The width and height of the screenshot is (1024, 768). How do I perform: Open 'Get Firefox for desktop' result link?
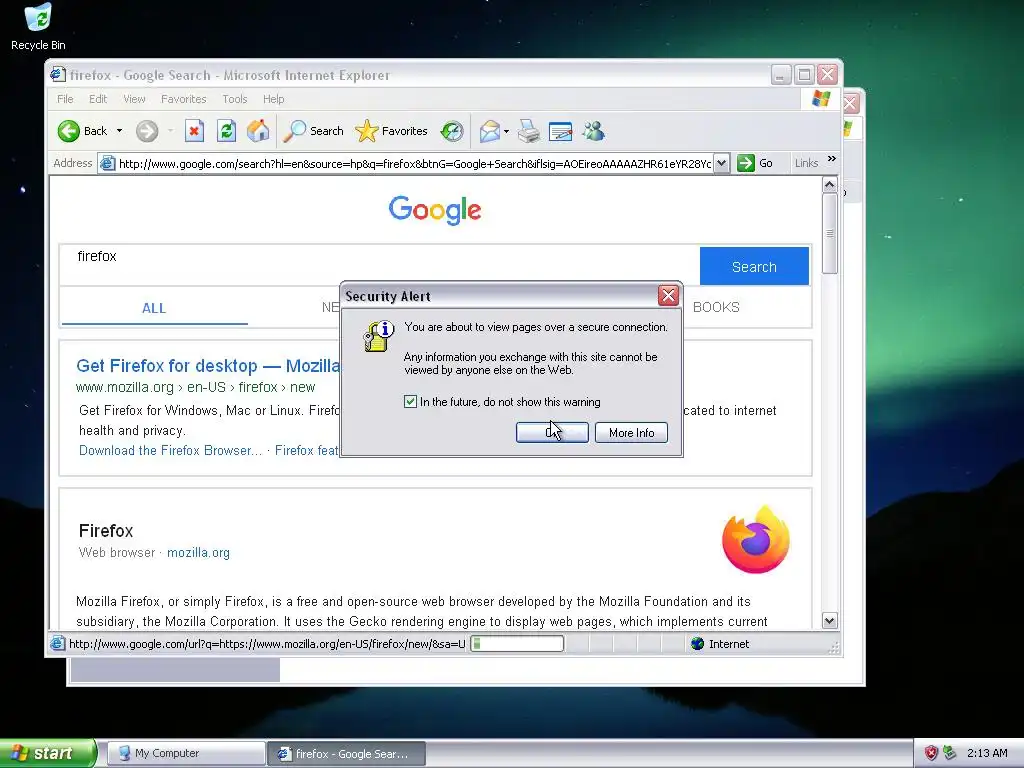tap(208, 366)
